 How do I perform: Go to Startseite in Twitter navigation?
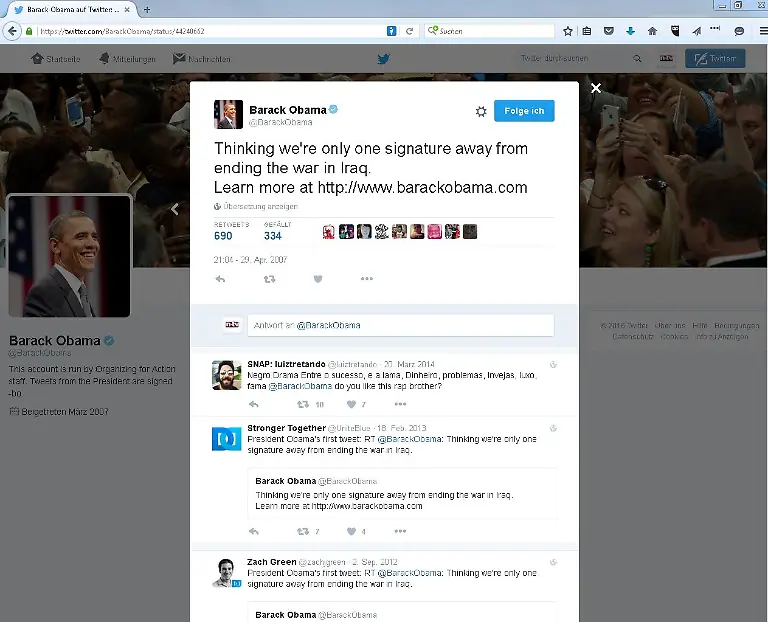[55, 59]
